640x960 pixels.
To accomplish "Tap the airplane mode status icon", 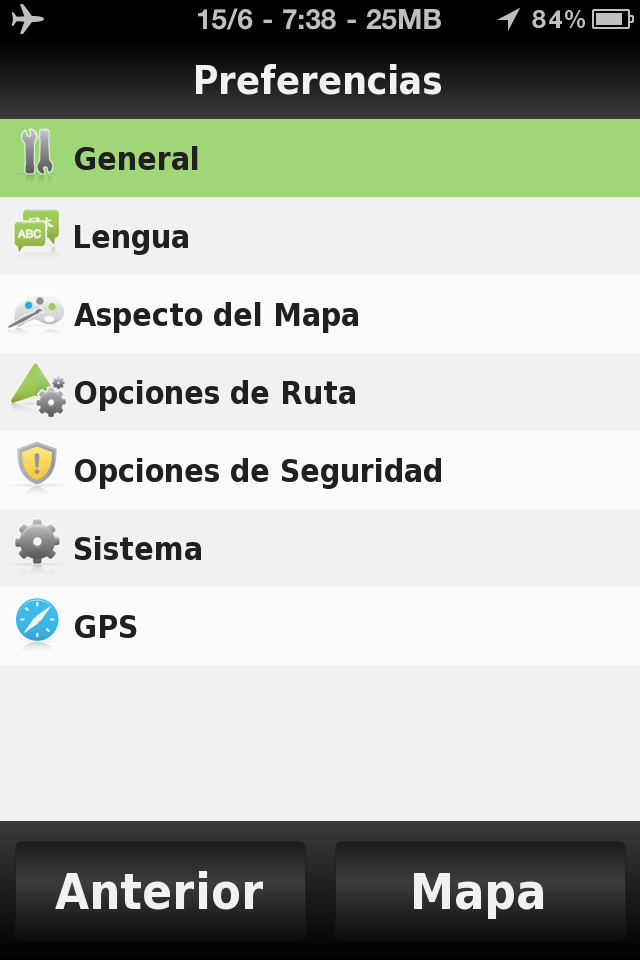I will tap(28, 19).
